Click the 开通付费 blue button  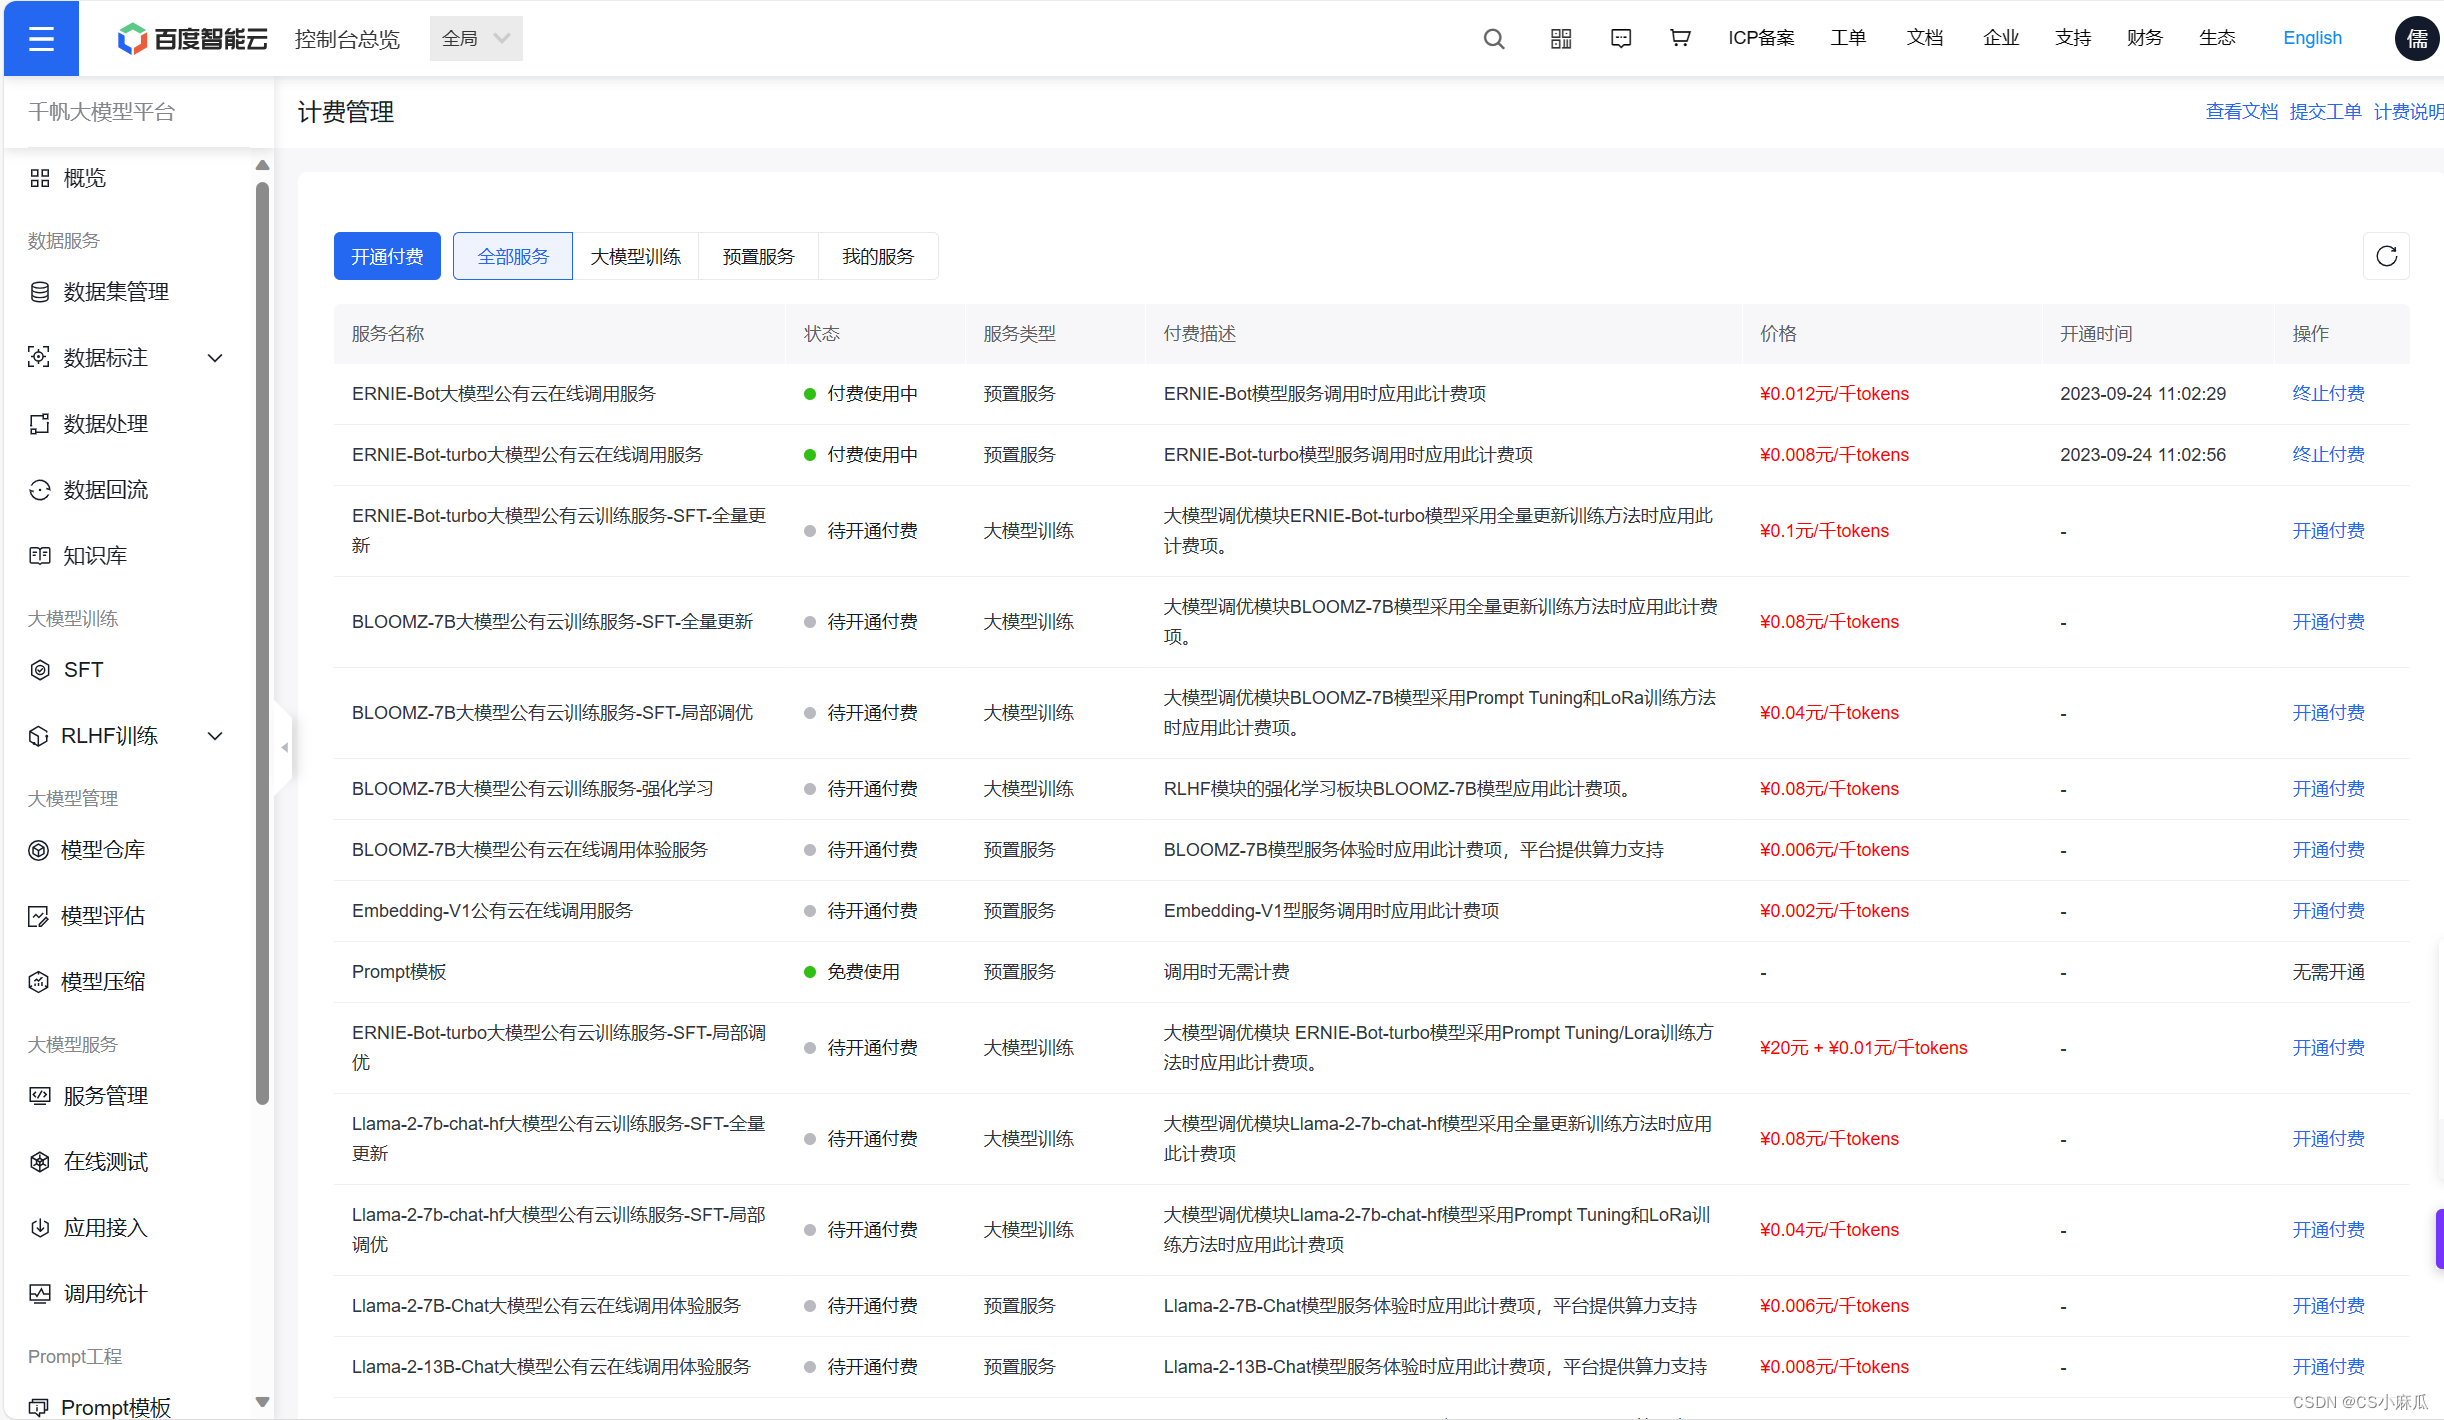click(387, 256)
